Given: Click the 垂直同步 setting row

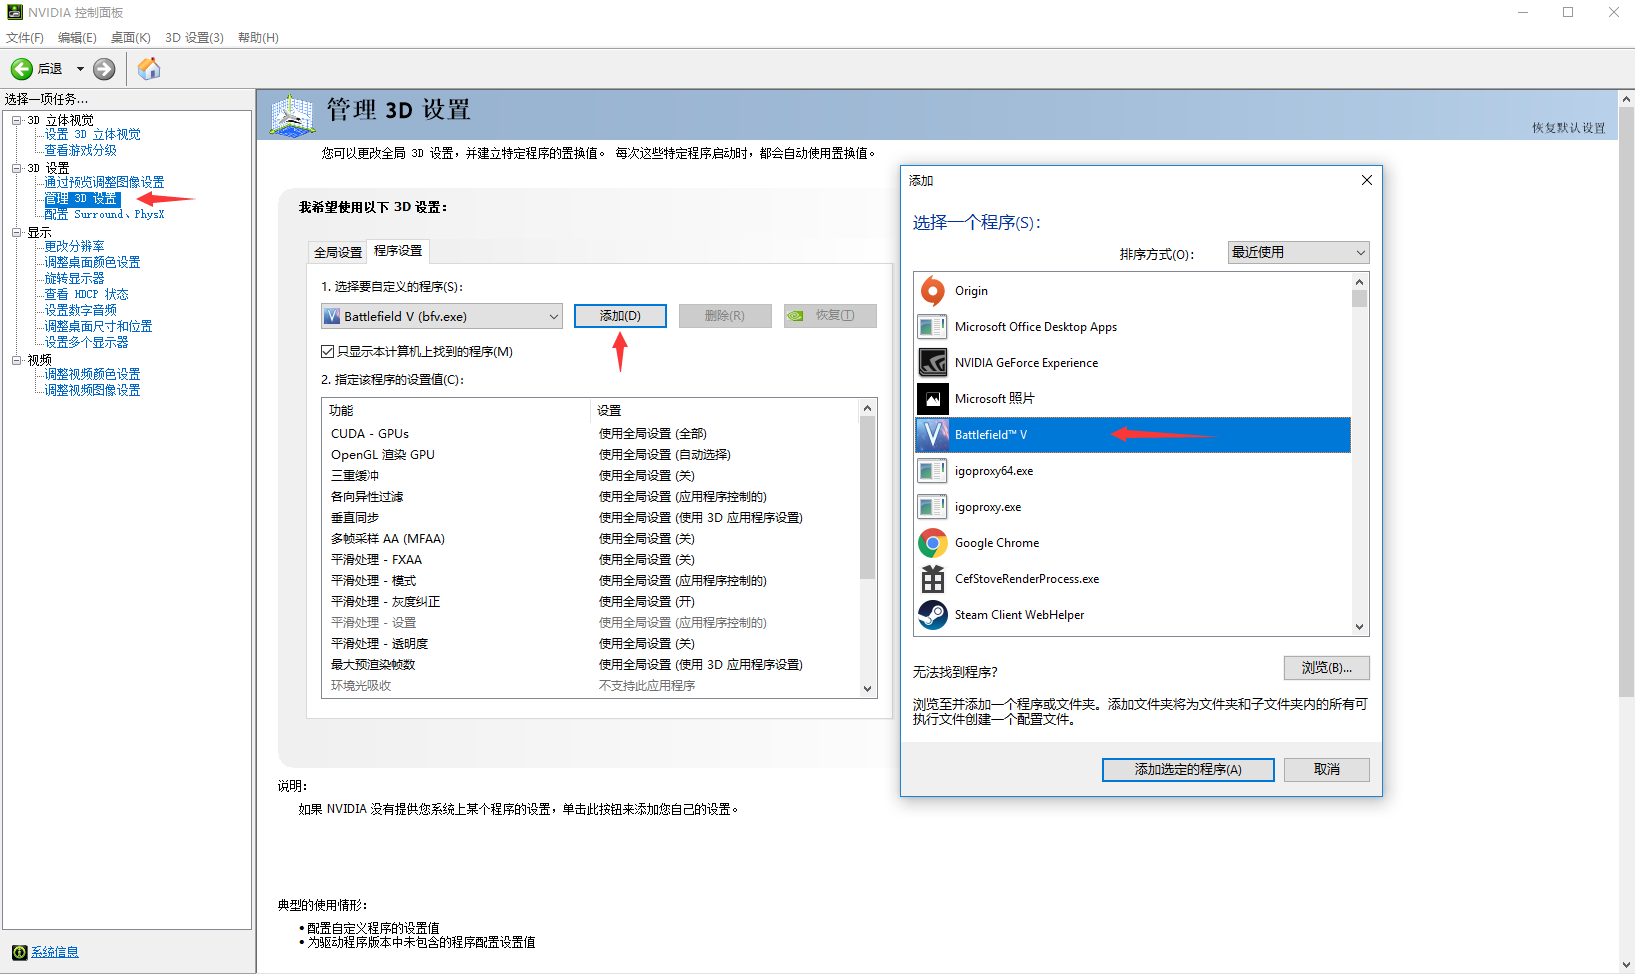Looking at the screenshot, I should 590,518.
